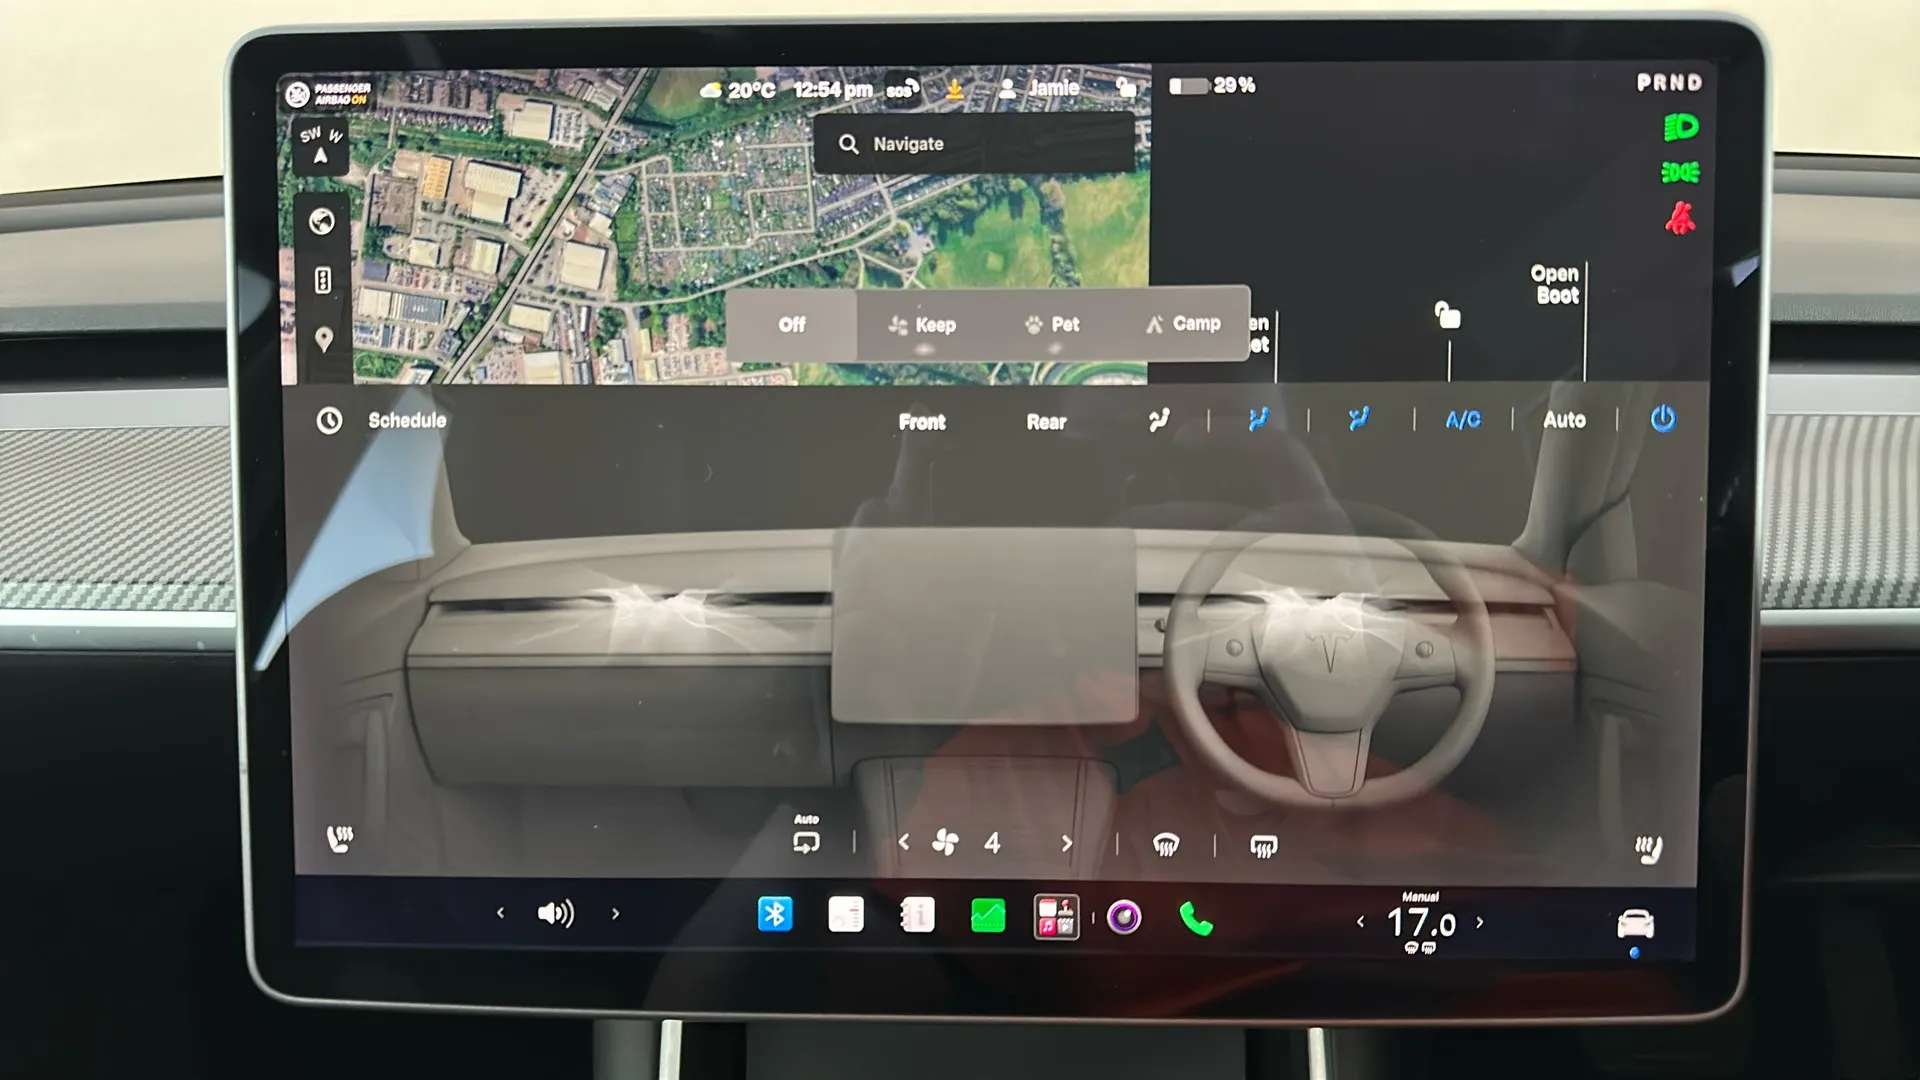Screen dimensions: 1920x1080
Task: Open the all-apps launcher icon
Action: tap(1056, 916)
